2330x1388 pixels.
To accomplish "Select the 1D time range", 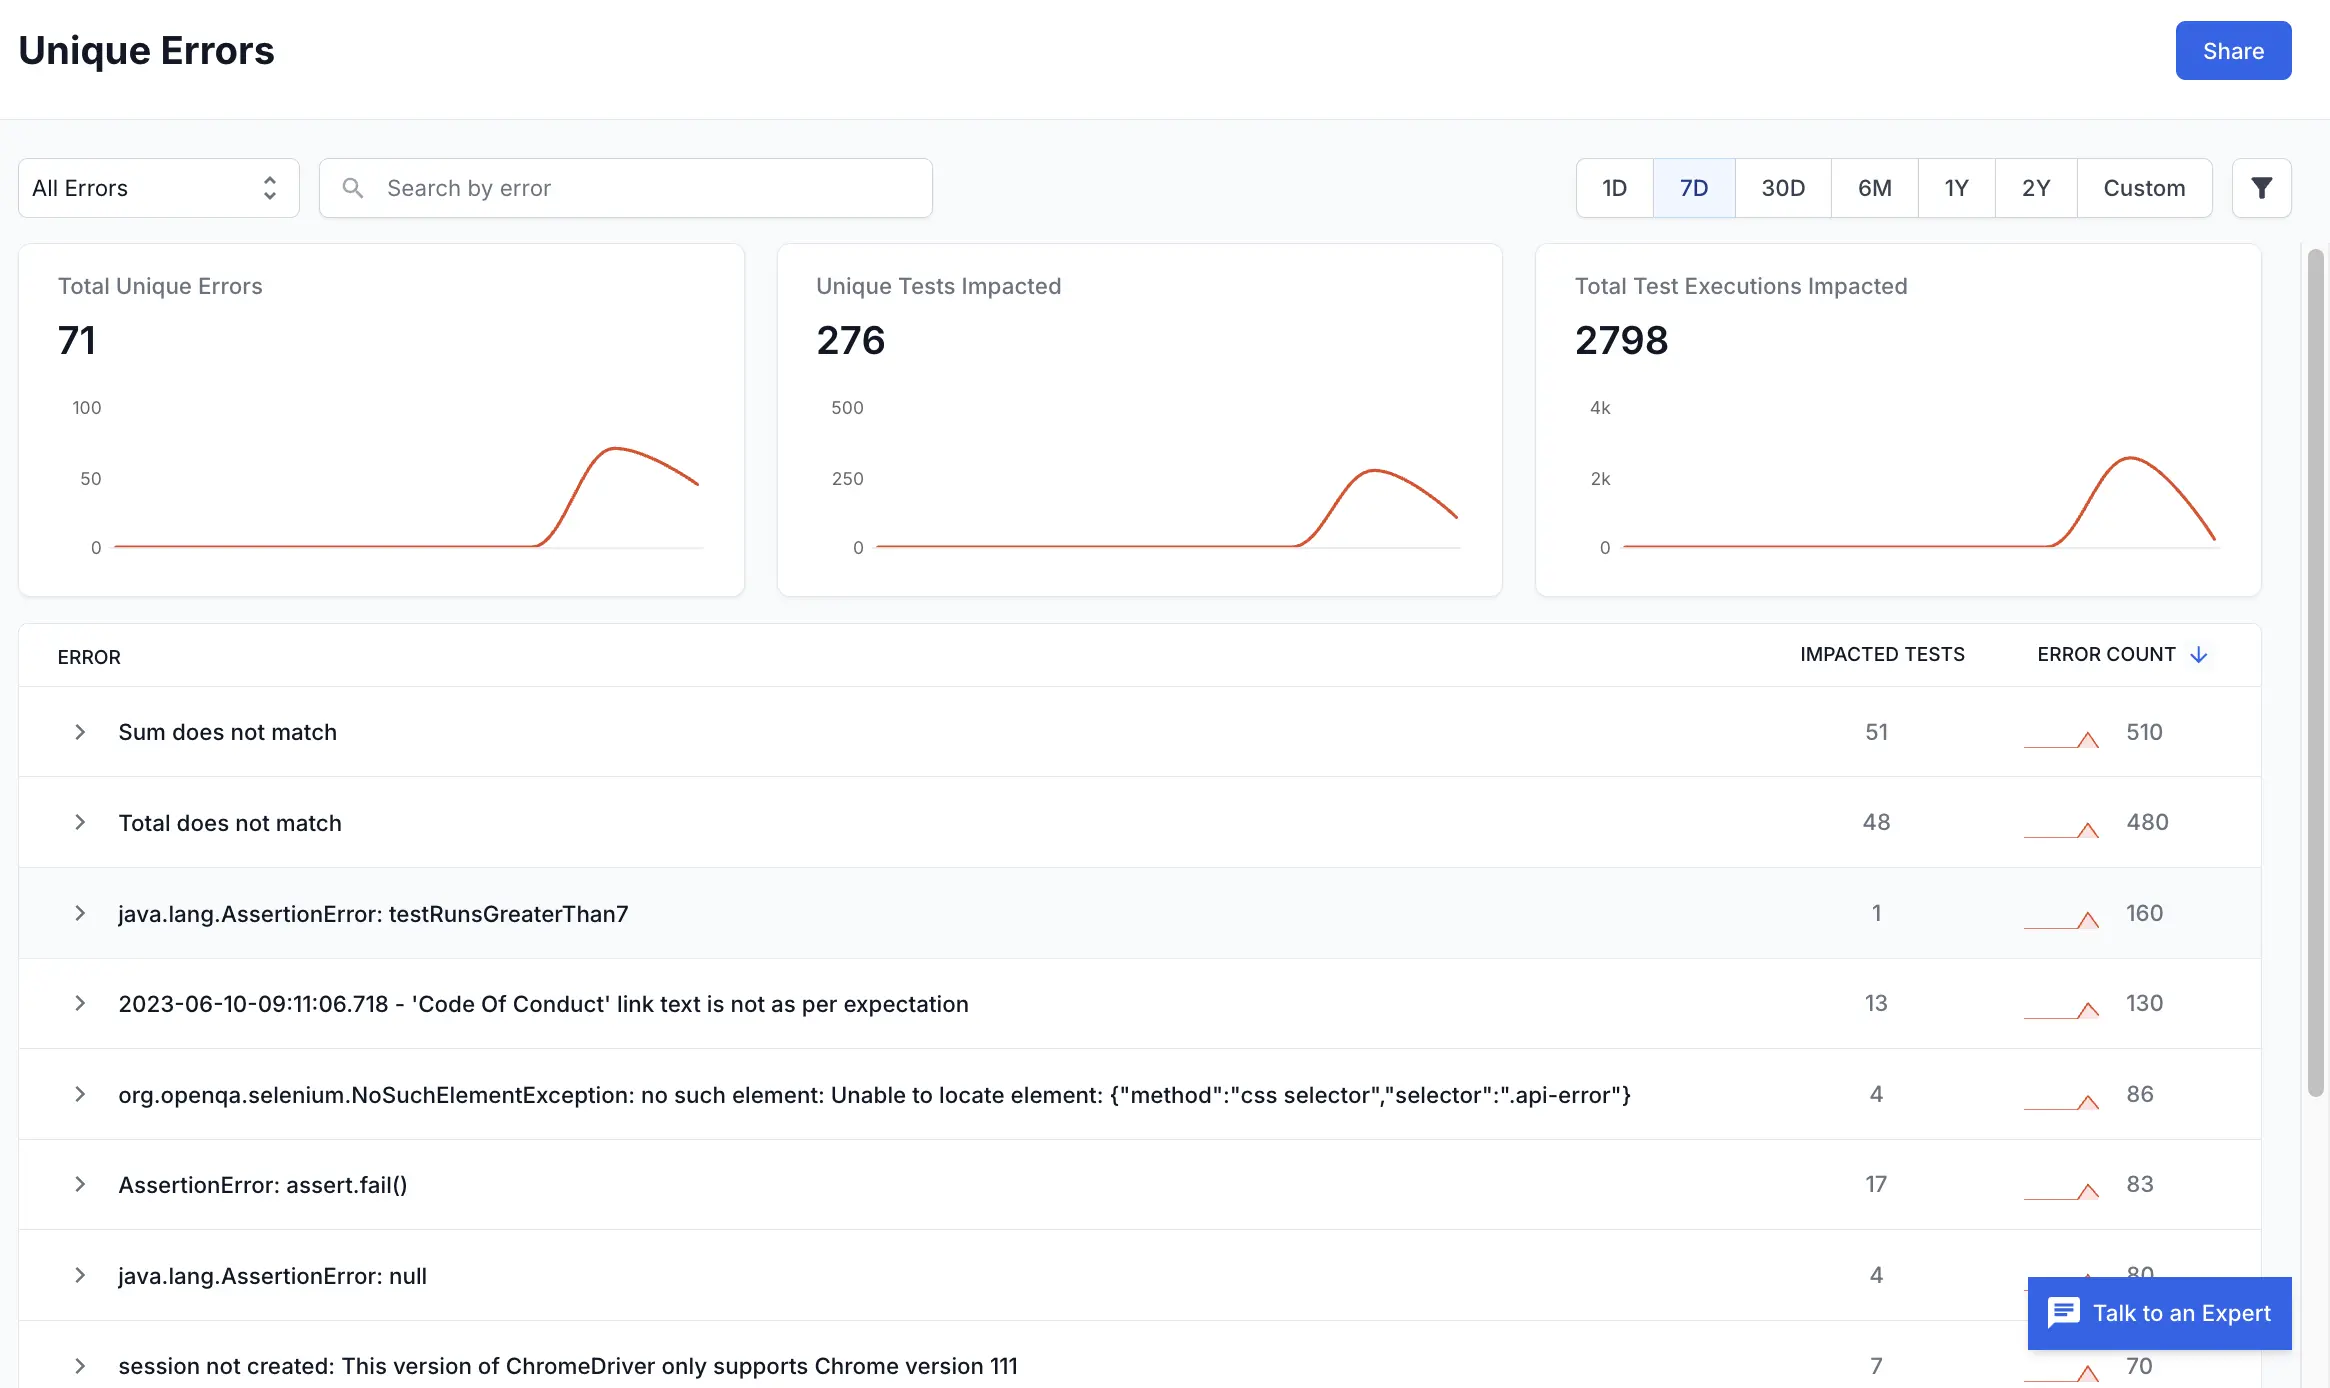I will pos(1614,188).
